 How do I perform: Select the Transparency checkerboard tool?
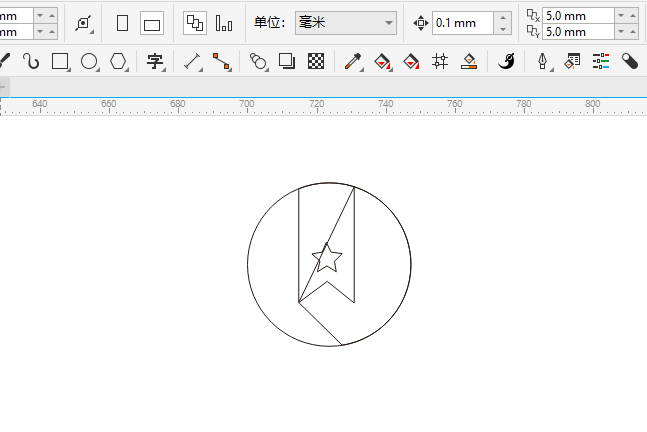[x=316, y=61]
